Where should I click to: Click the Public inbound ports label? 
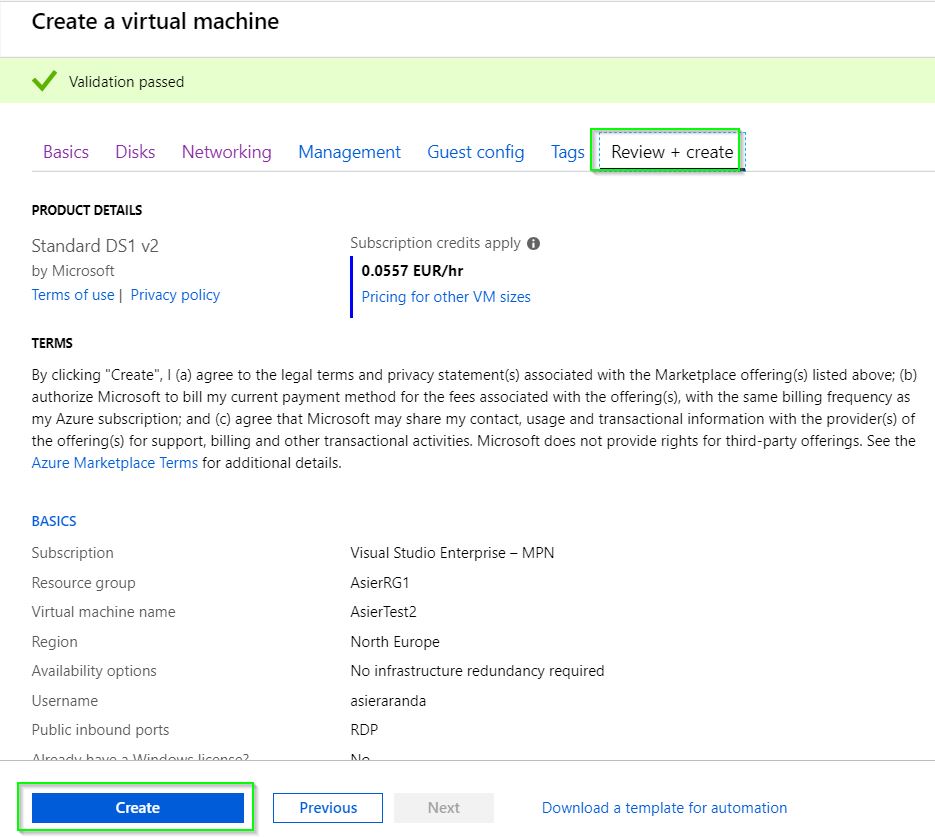pos(100,730)
